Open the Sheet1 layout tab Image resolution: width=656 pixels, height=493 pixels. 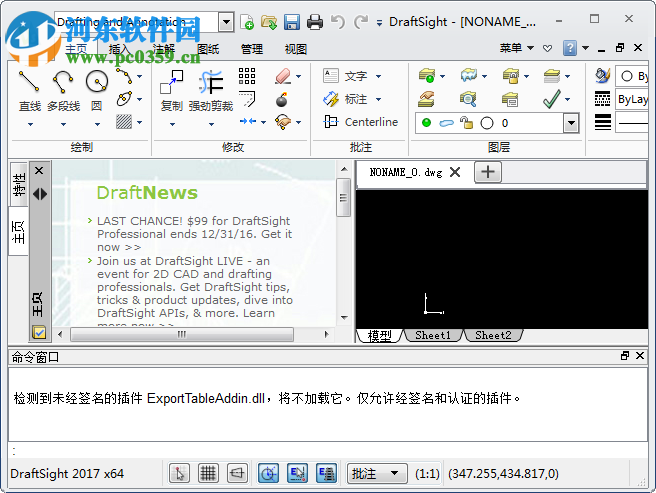433,335
